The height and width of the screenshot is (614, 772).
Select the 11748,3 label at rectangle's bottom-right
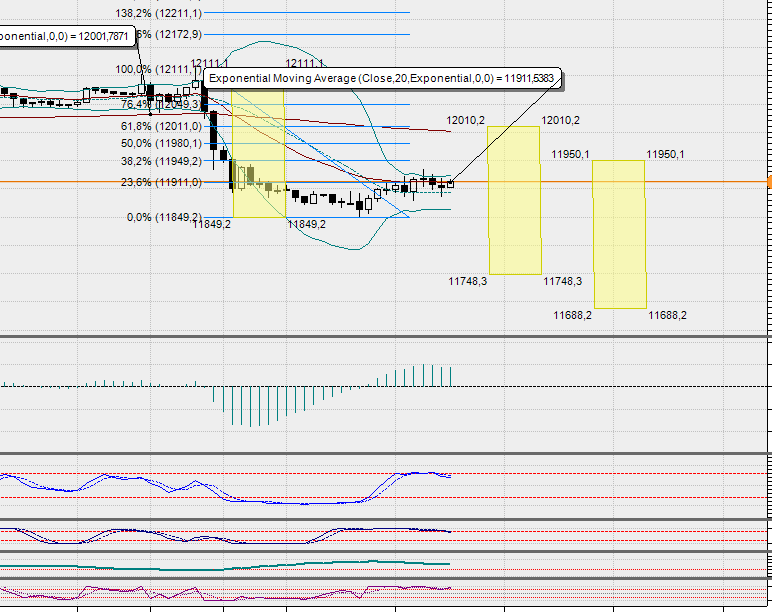pyautogui.click(x=562, y=281)
